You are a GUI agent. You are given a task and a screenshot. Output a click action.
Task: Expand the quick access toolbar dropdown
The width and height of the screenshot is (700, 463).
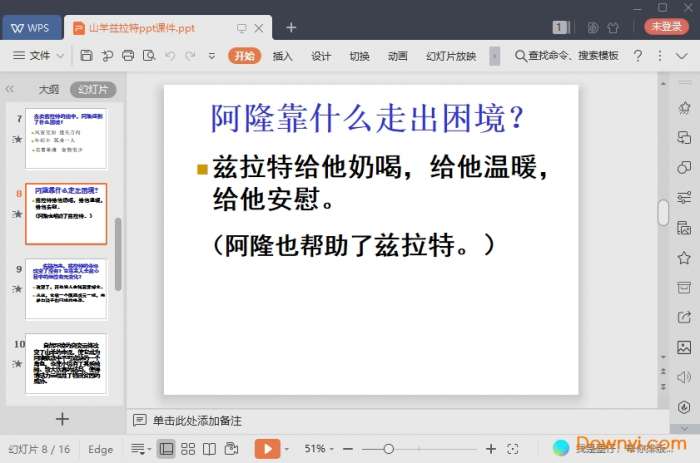tap(212, 56)
